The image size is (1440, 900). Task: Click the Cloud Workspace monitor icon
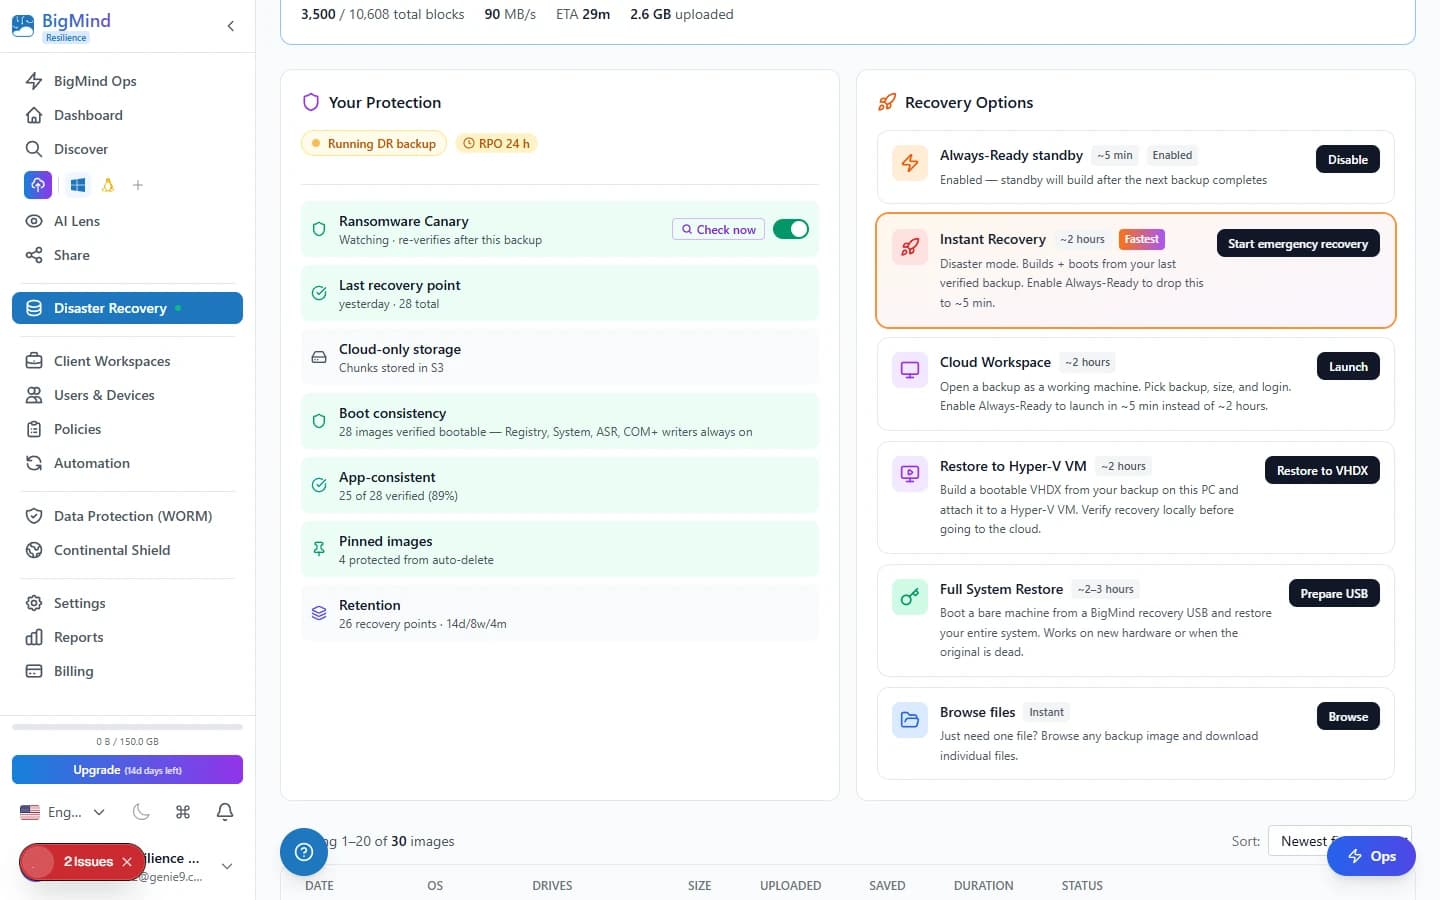coord(910,370)
